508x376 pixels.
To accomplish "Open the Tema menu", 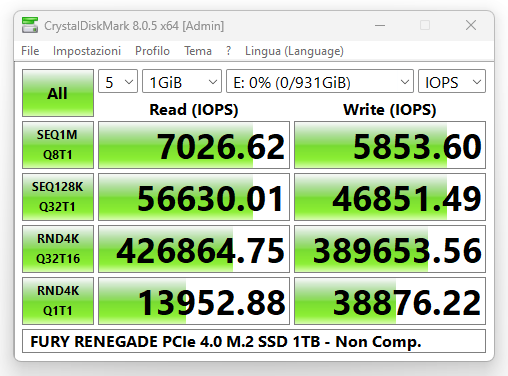I will [198, 51].
